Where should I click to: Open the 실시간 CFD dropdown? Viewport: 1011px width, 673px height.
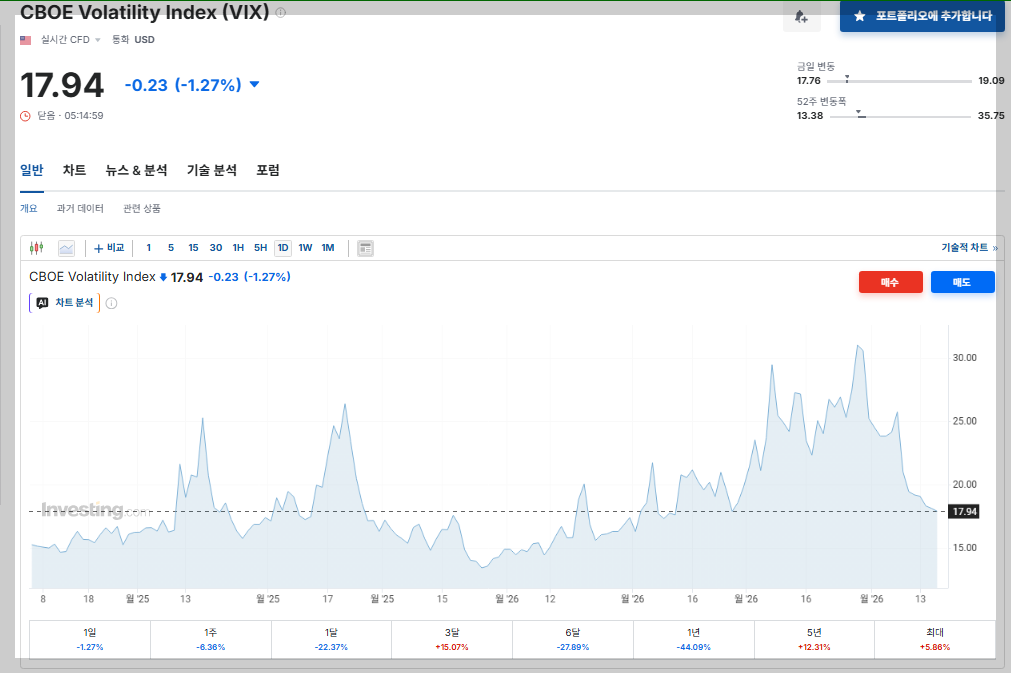pos(70,40)
